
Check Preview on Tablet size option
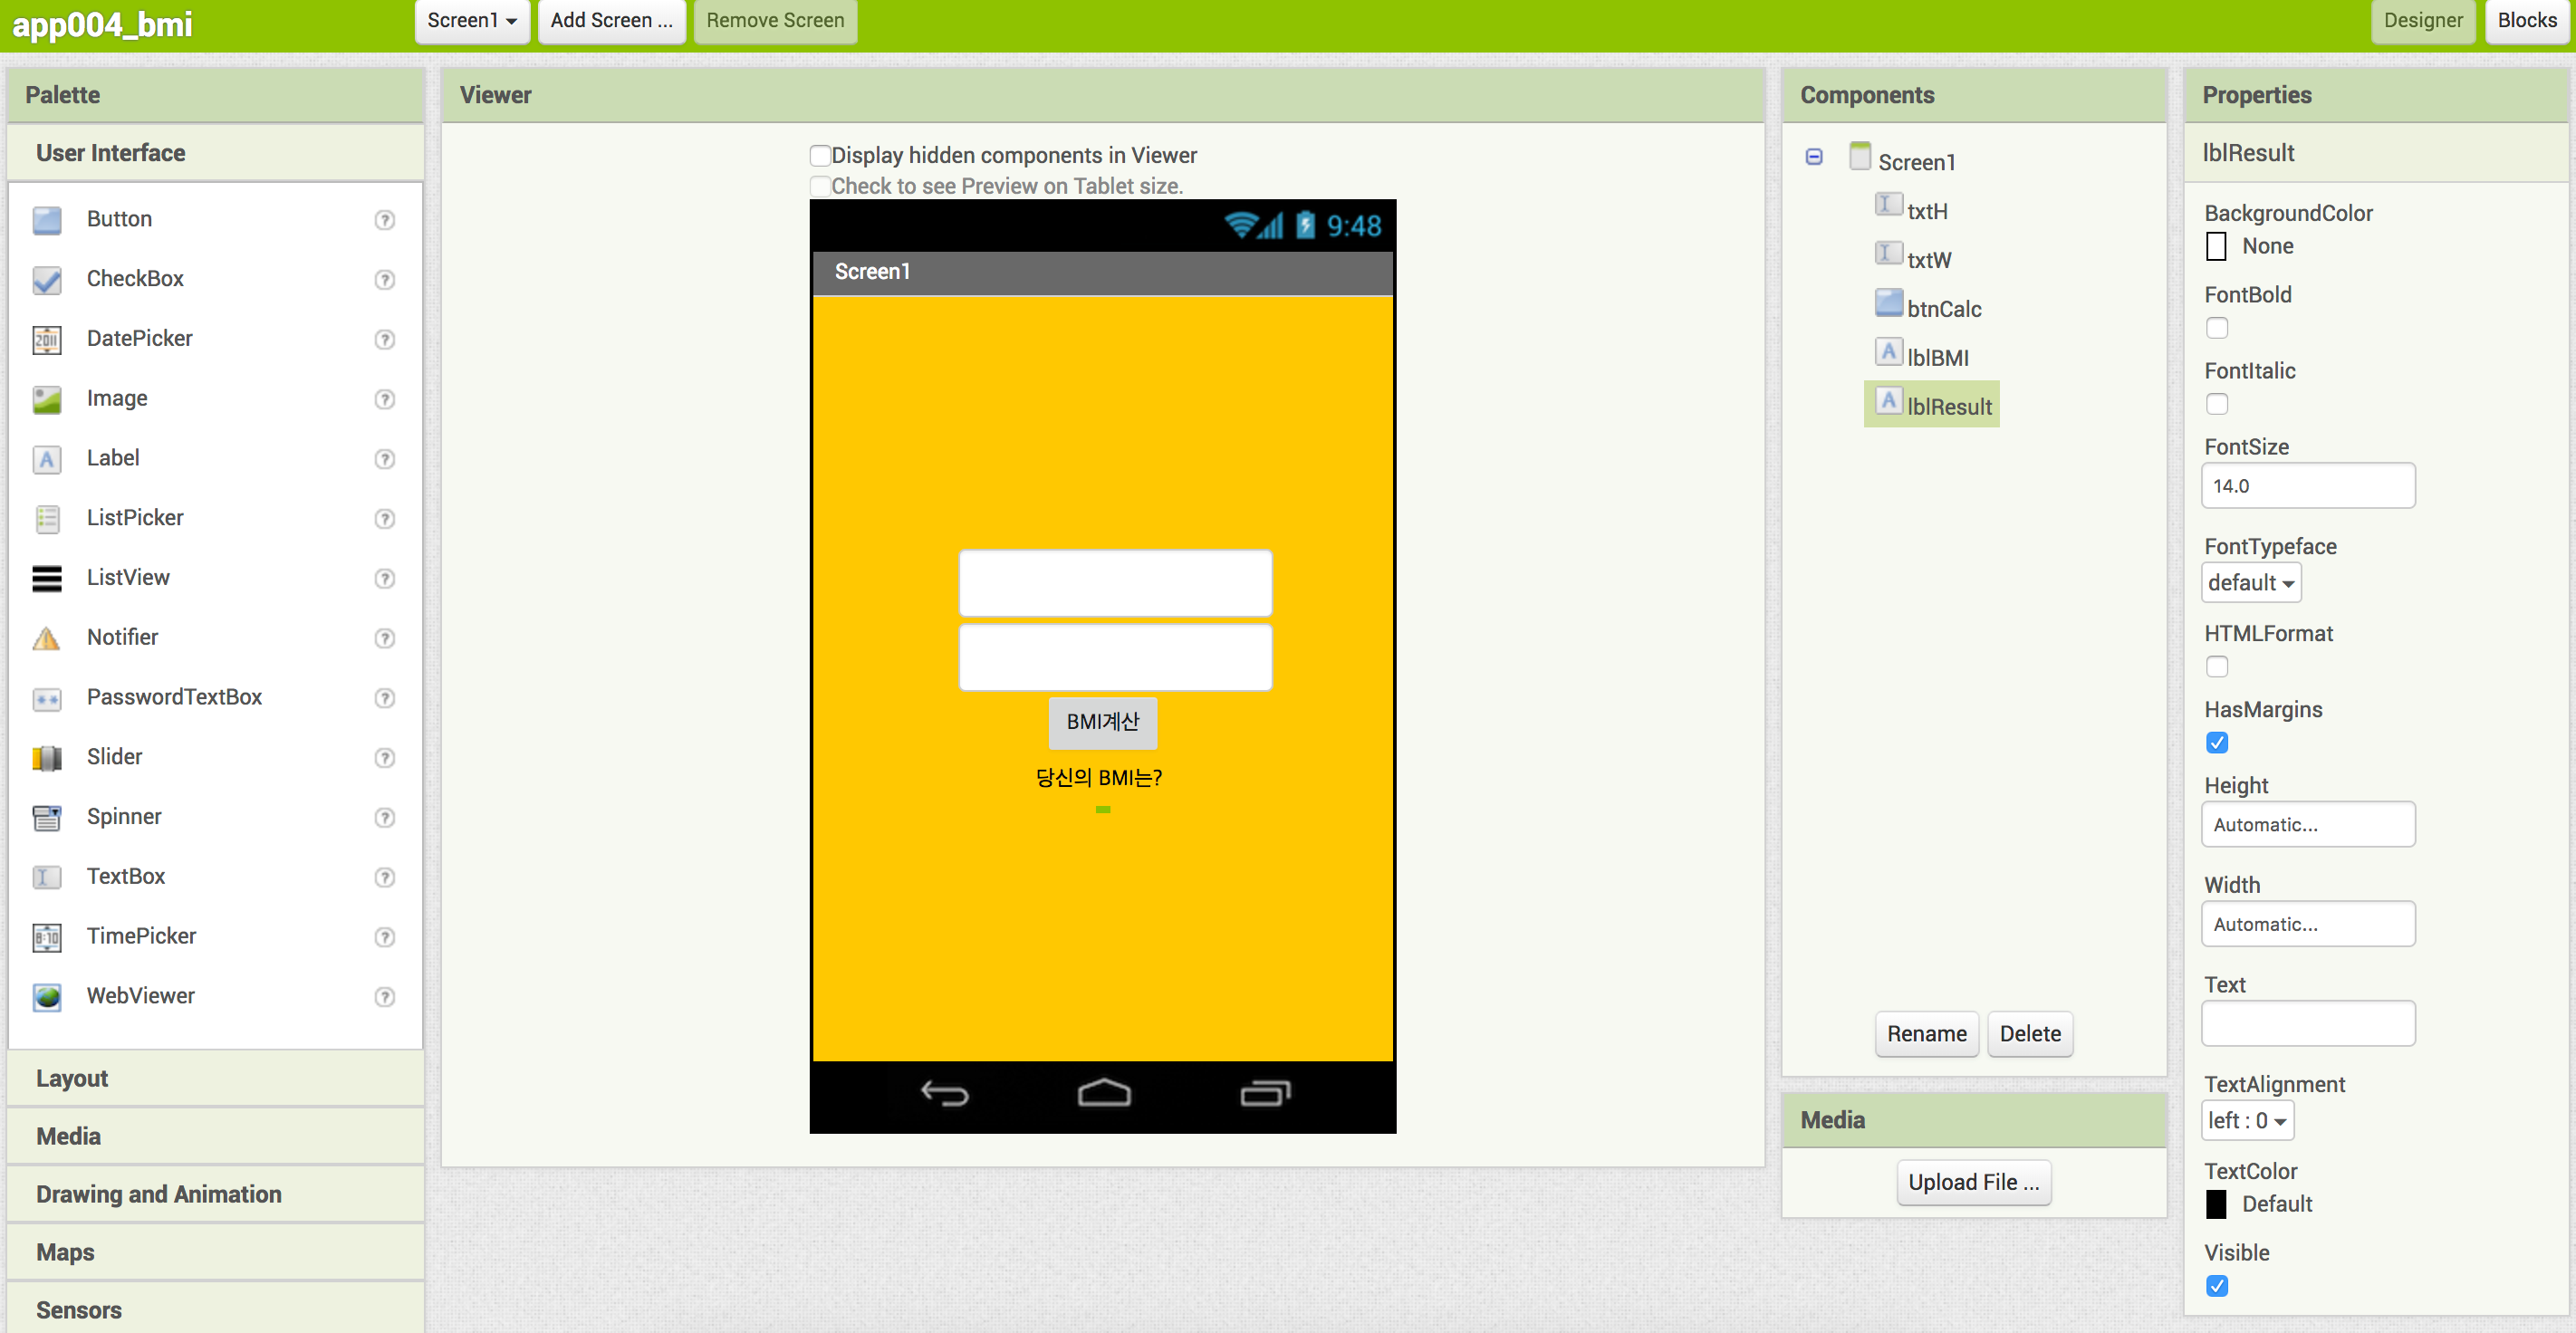[x=820, y=186]
